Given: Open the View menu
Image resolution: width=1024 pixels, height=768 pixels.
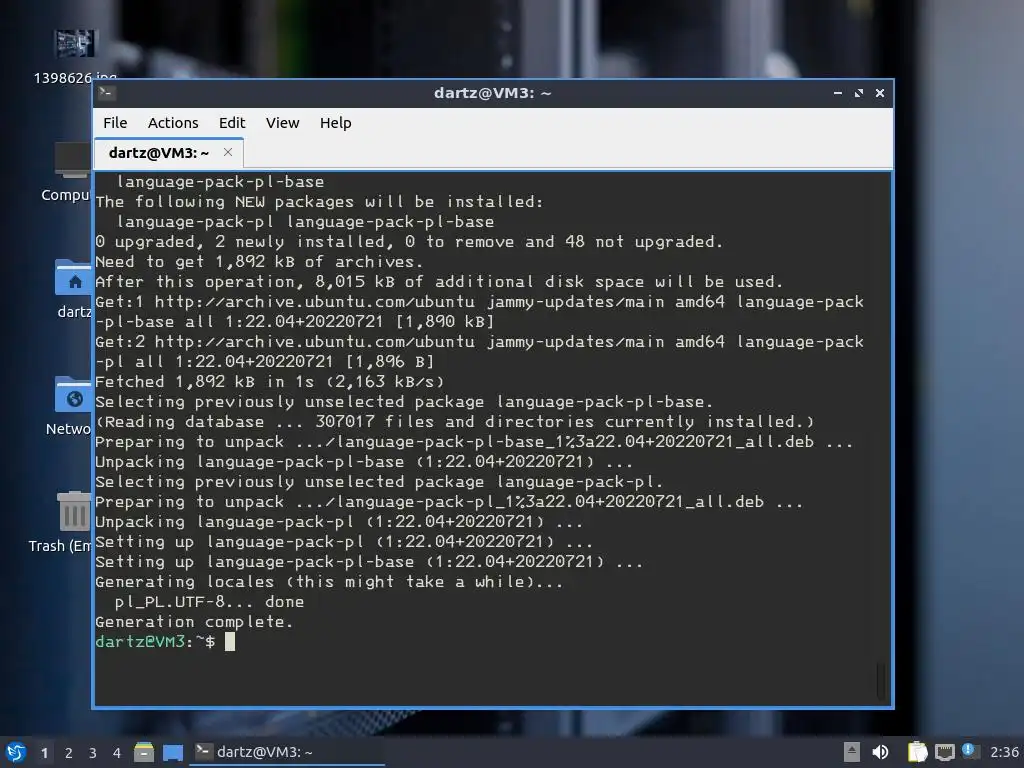Looking at the screenshot, I should (282, 123).
